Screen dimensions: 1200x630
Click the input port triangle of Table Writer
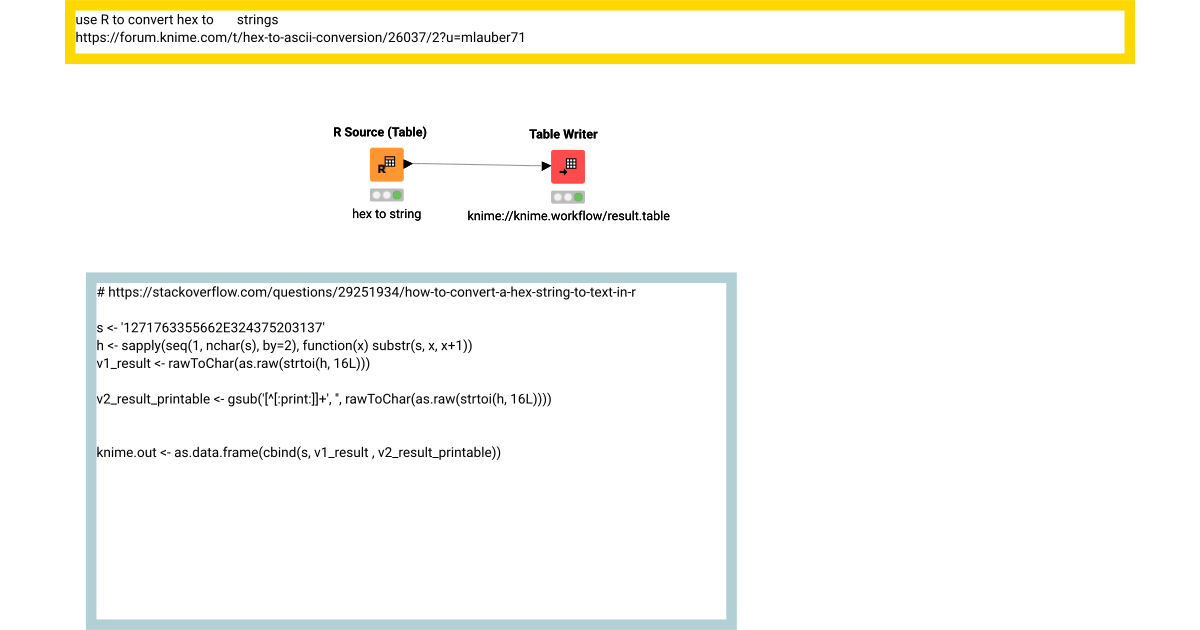tap(546, 166)
